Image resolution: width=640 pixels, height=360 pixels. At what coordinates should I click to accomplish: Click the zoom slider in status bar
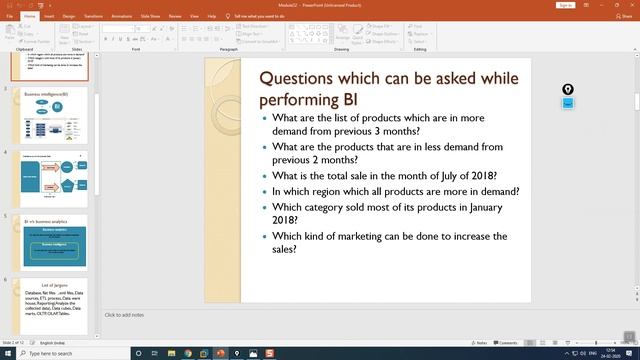(596, 343)
